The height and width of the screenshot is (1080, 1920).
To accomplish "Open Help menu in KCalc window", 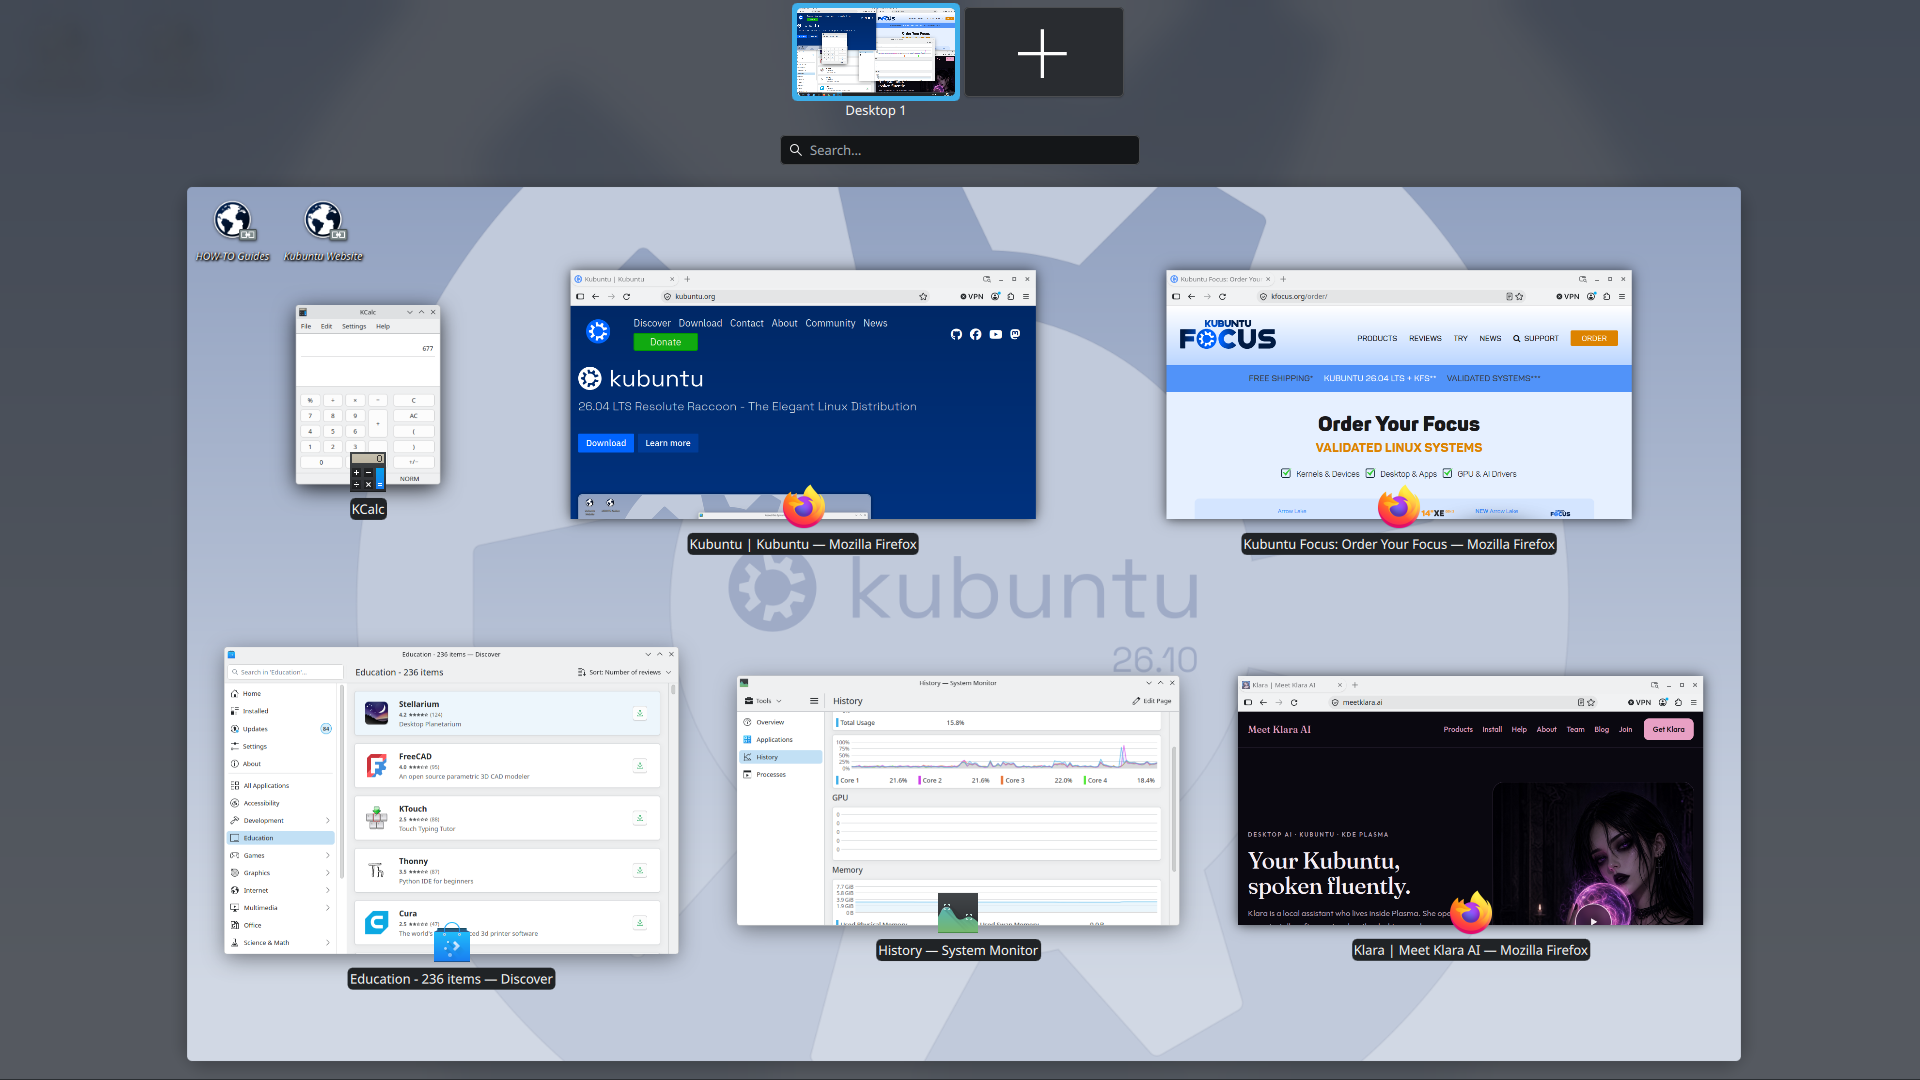I will [383, 326].
